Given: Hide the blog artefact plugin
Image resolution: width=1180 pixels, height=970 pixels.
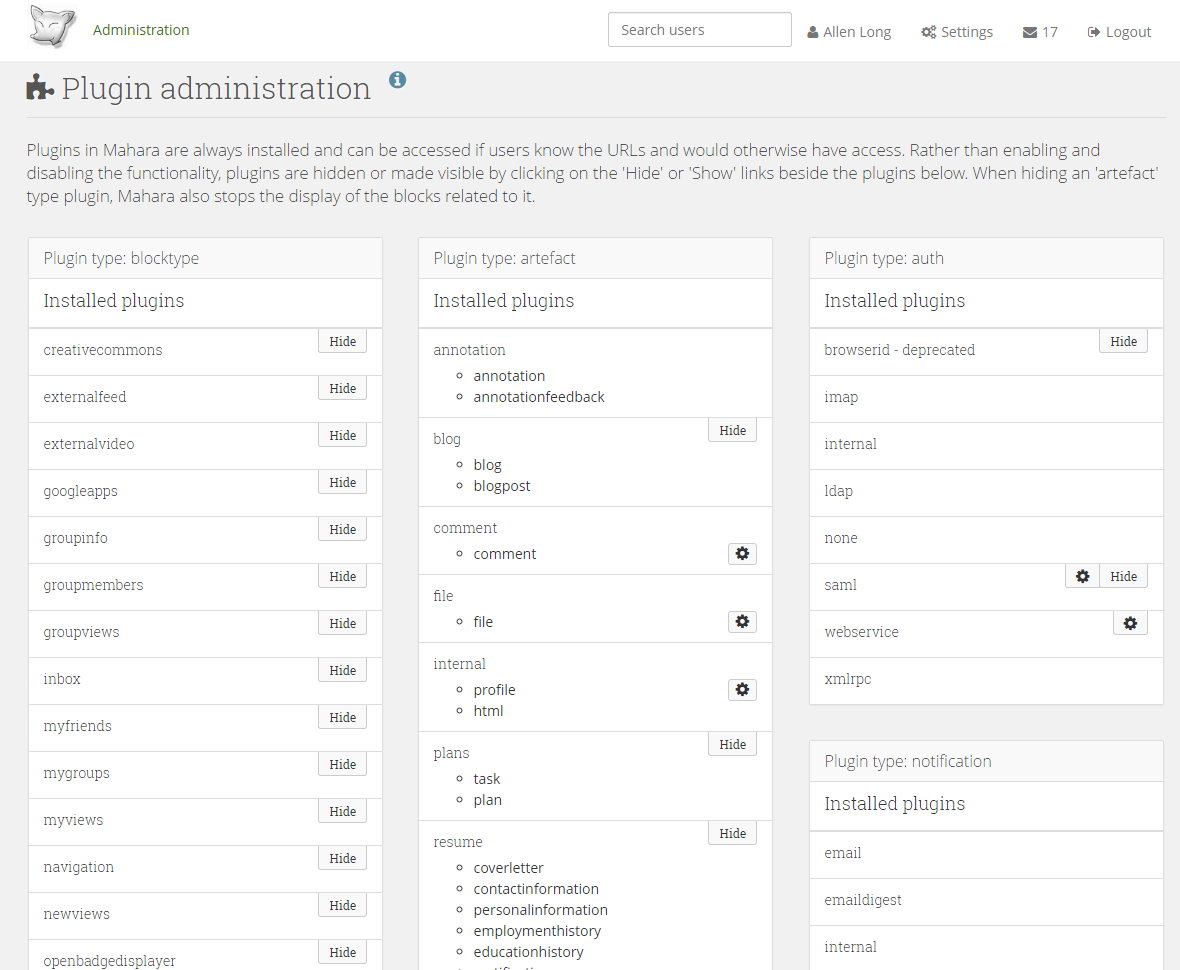Looking at the screenshot, I should pyautogui.click(x=732, y=430).
